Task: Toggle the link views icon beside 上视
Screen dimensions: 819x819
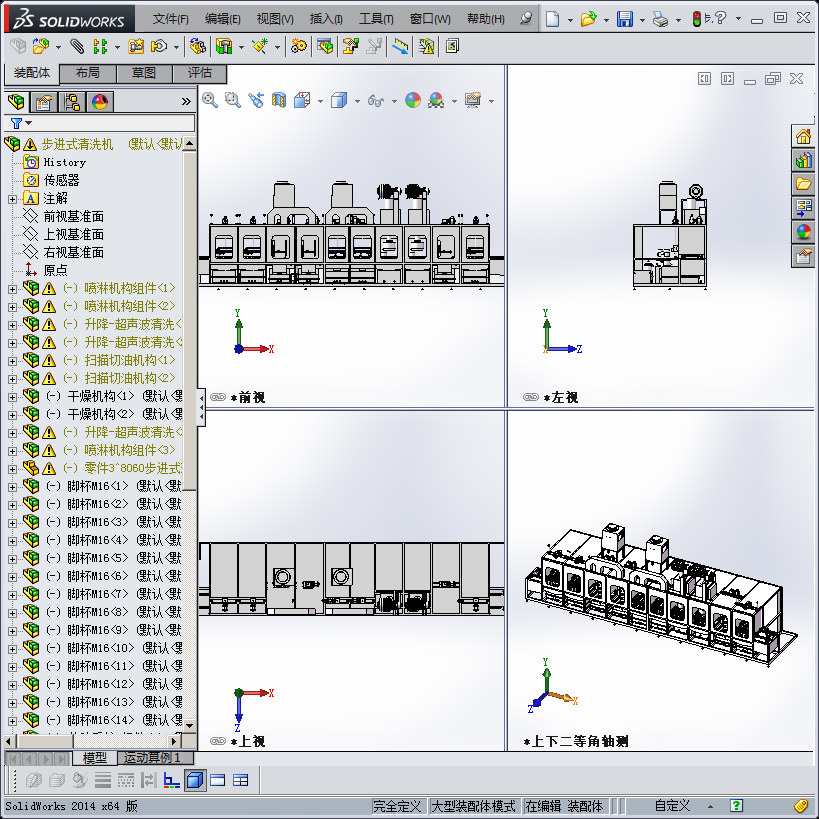Action: click(x=218, y=741)
